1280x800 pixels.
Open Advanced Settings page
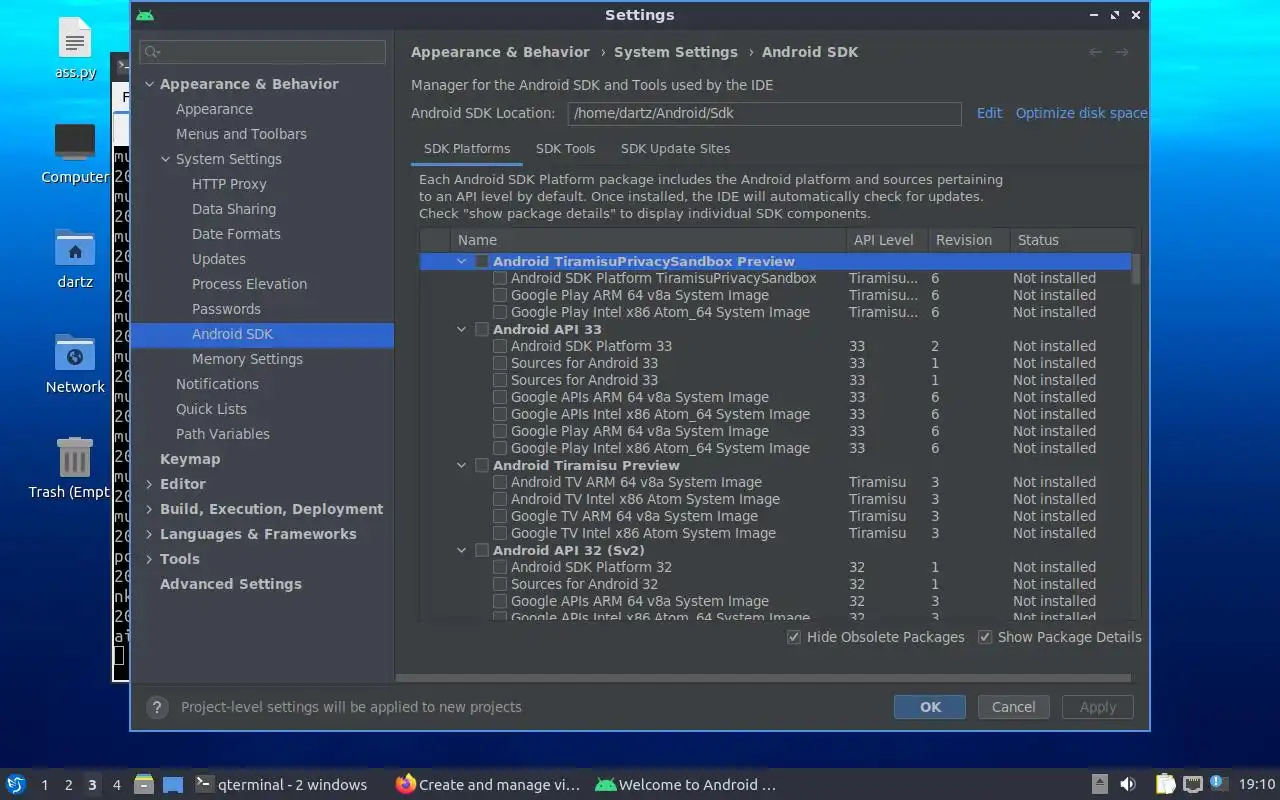230,584
